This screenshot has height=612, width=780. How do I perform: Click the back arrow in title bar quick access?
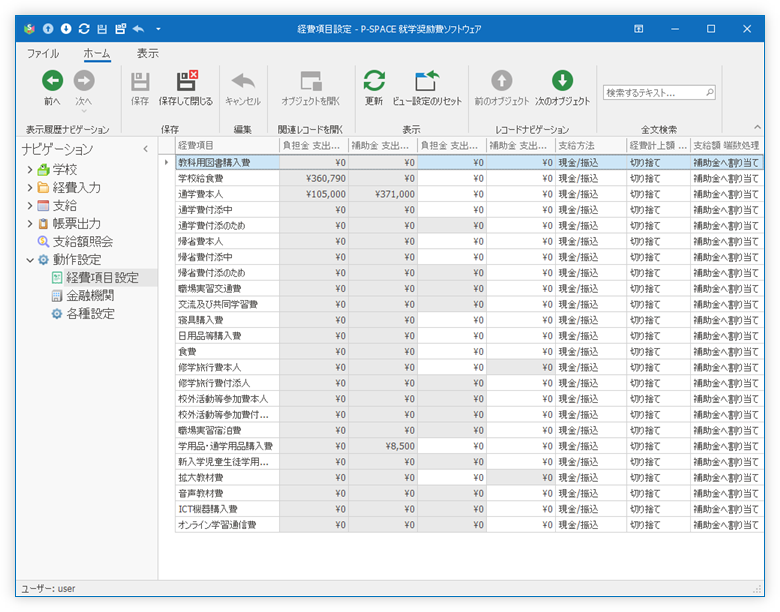tap(138, 29)
